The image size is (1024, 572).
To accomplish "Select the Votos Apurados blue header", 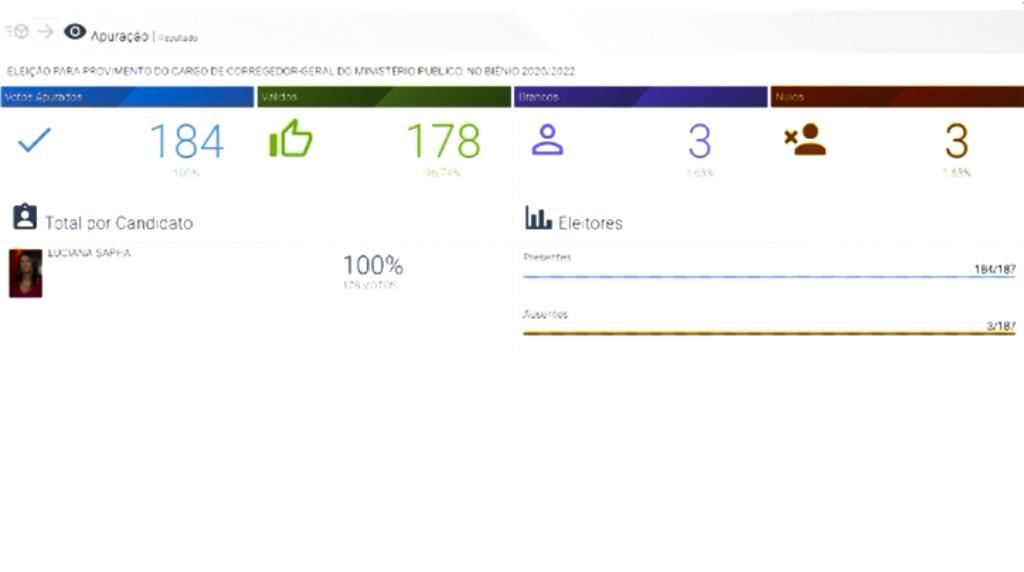I will point(127,97).
